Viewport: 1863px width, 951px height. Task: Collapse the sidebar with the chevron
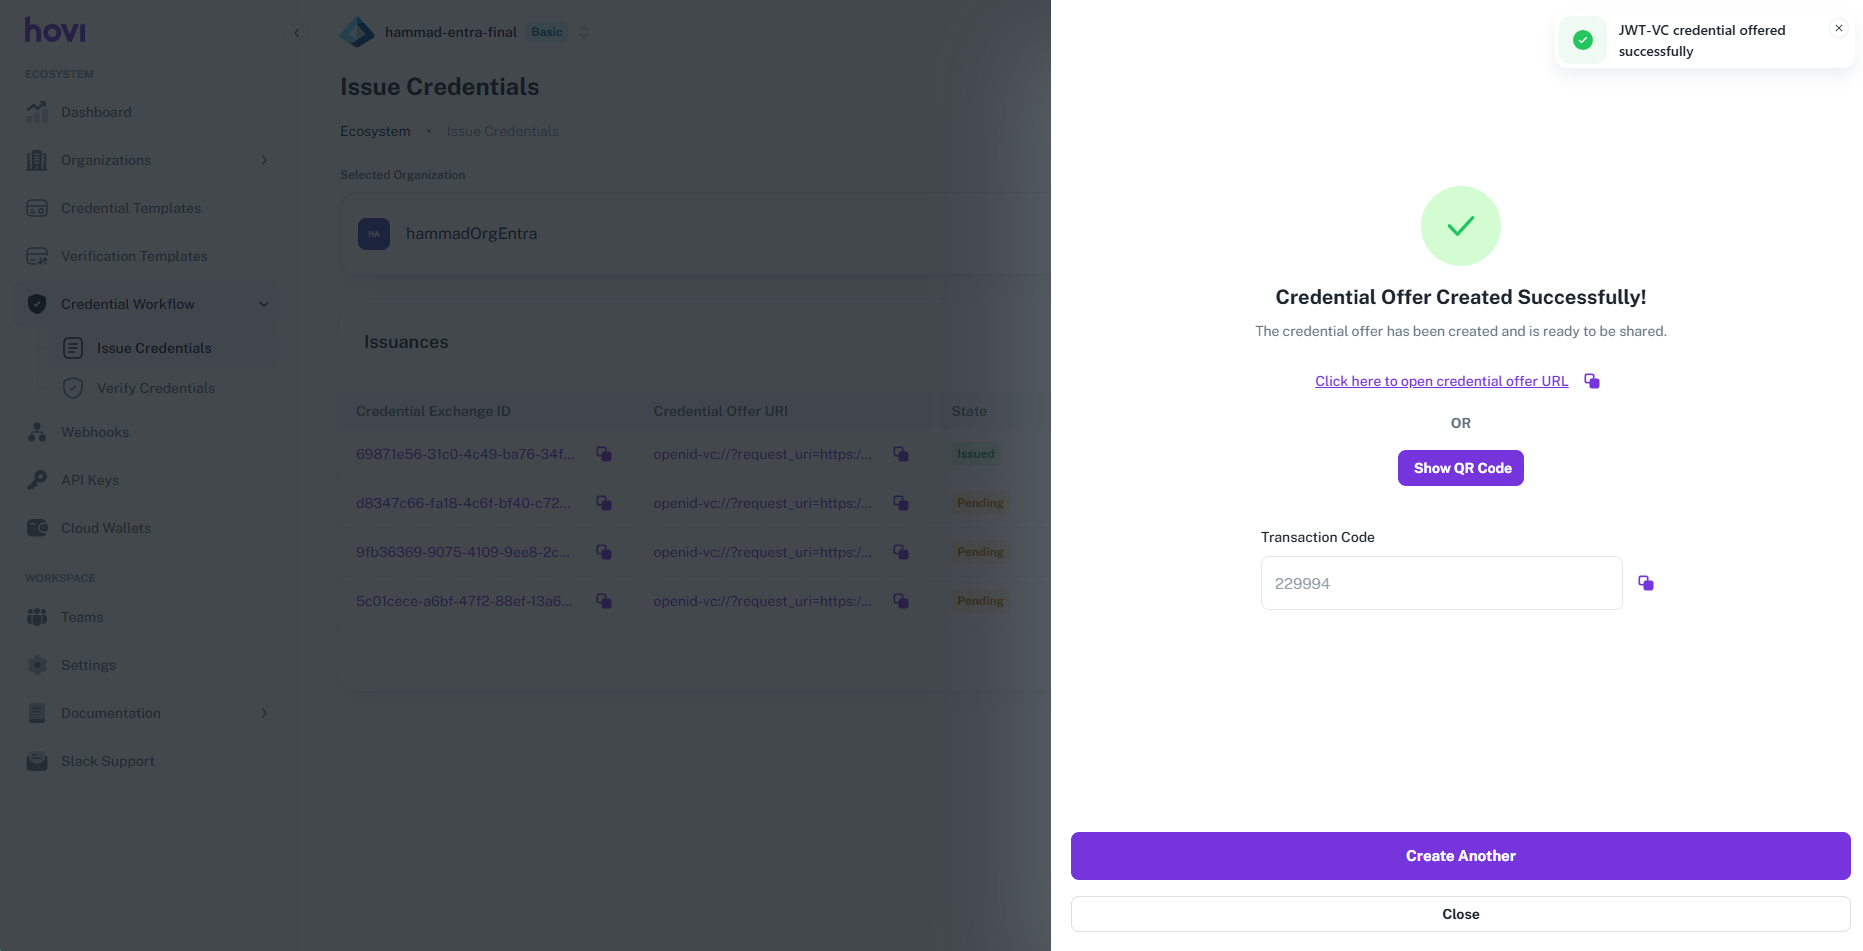(297, 33)
